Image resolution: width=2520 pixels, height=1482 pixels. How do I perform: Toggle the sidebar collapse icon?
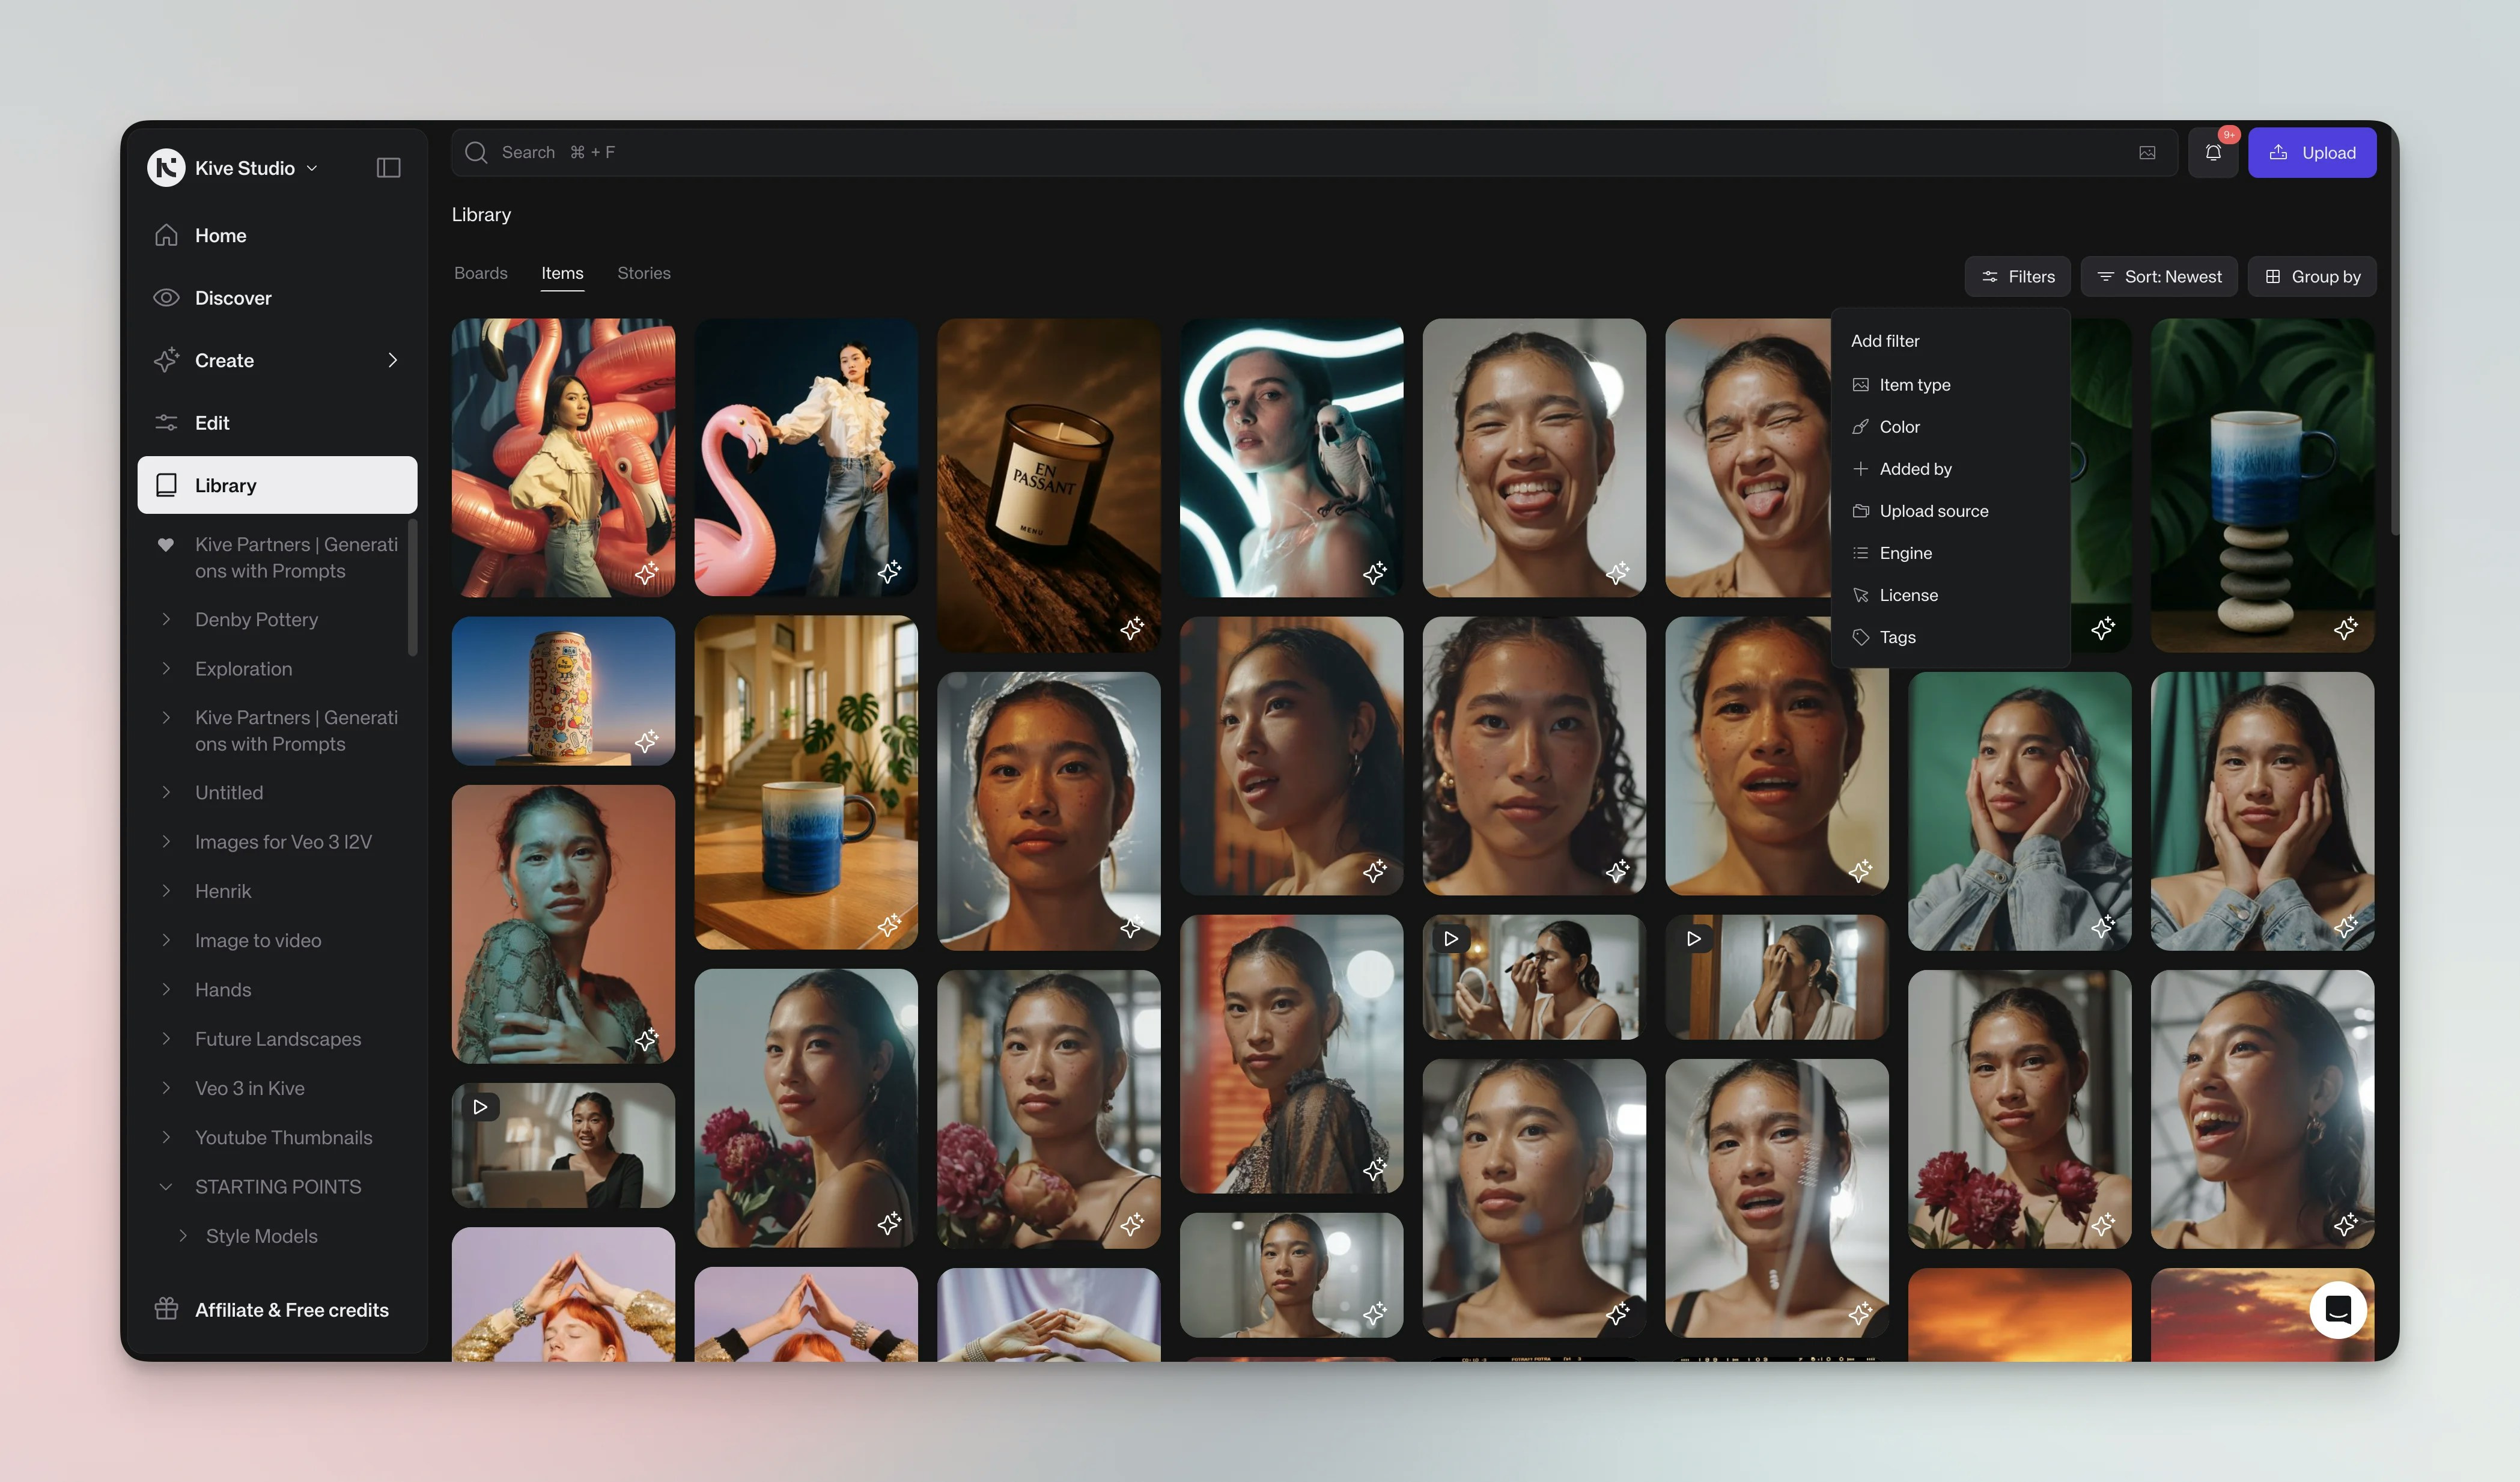[x=388, y=168]
